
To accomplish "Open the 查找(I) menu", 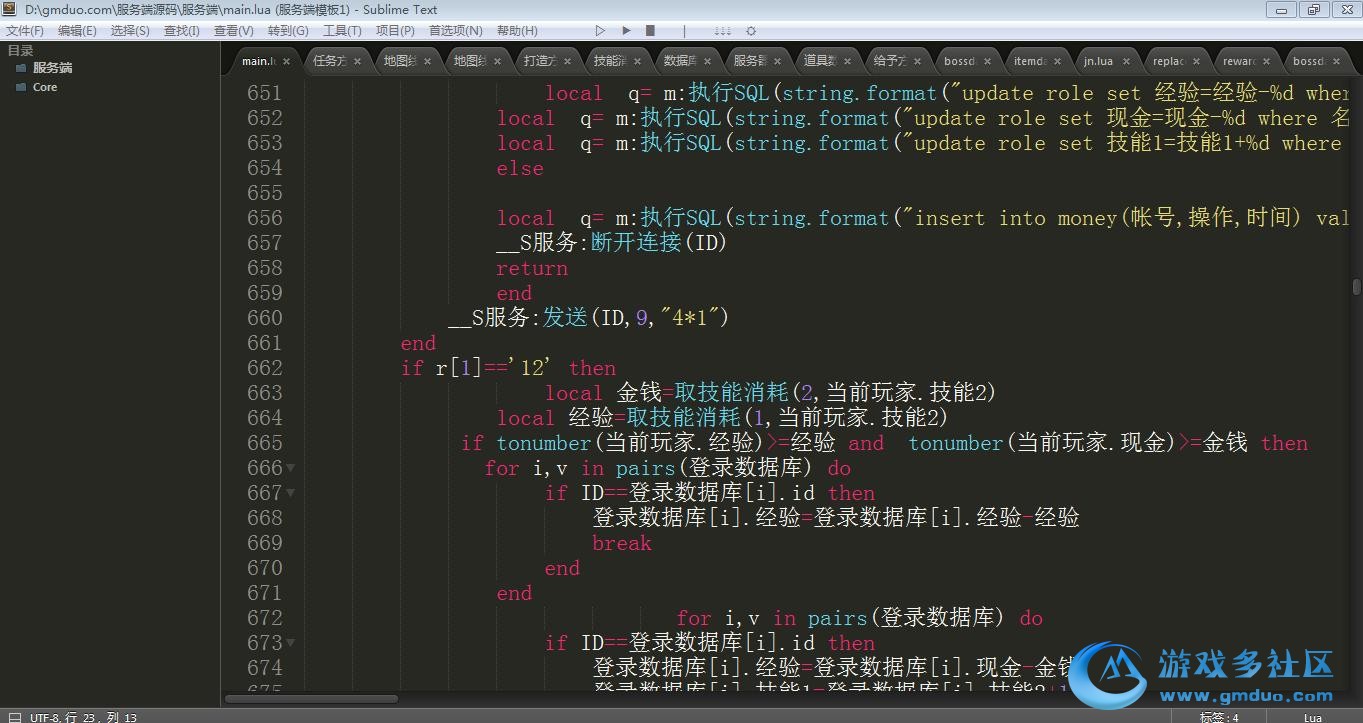I will [x=181, y=31].
